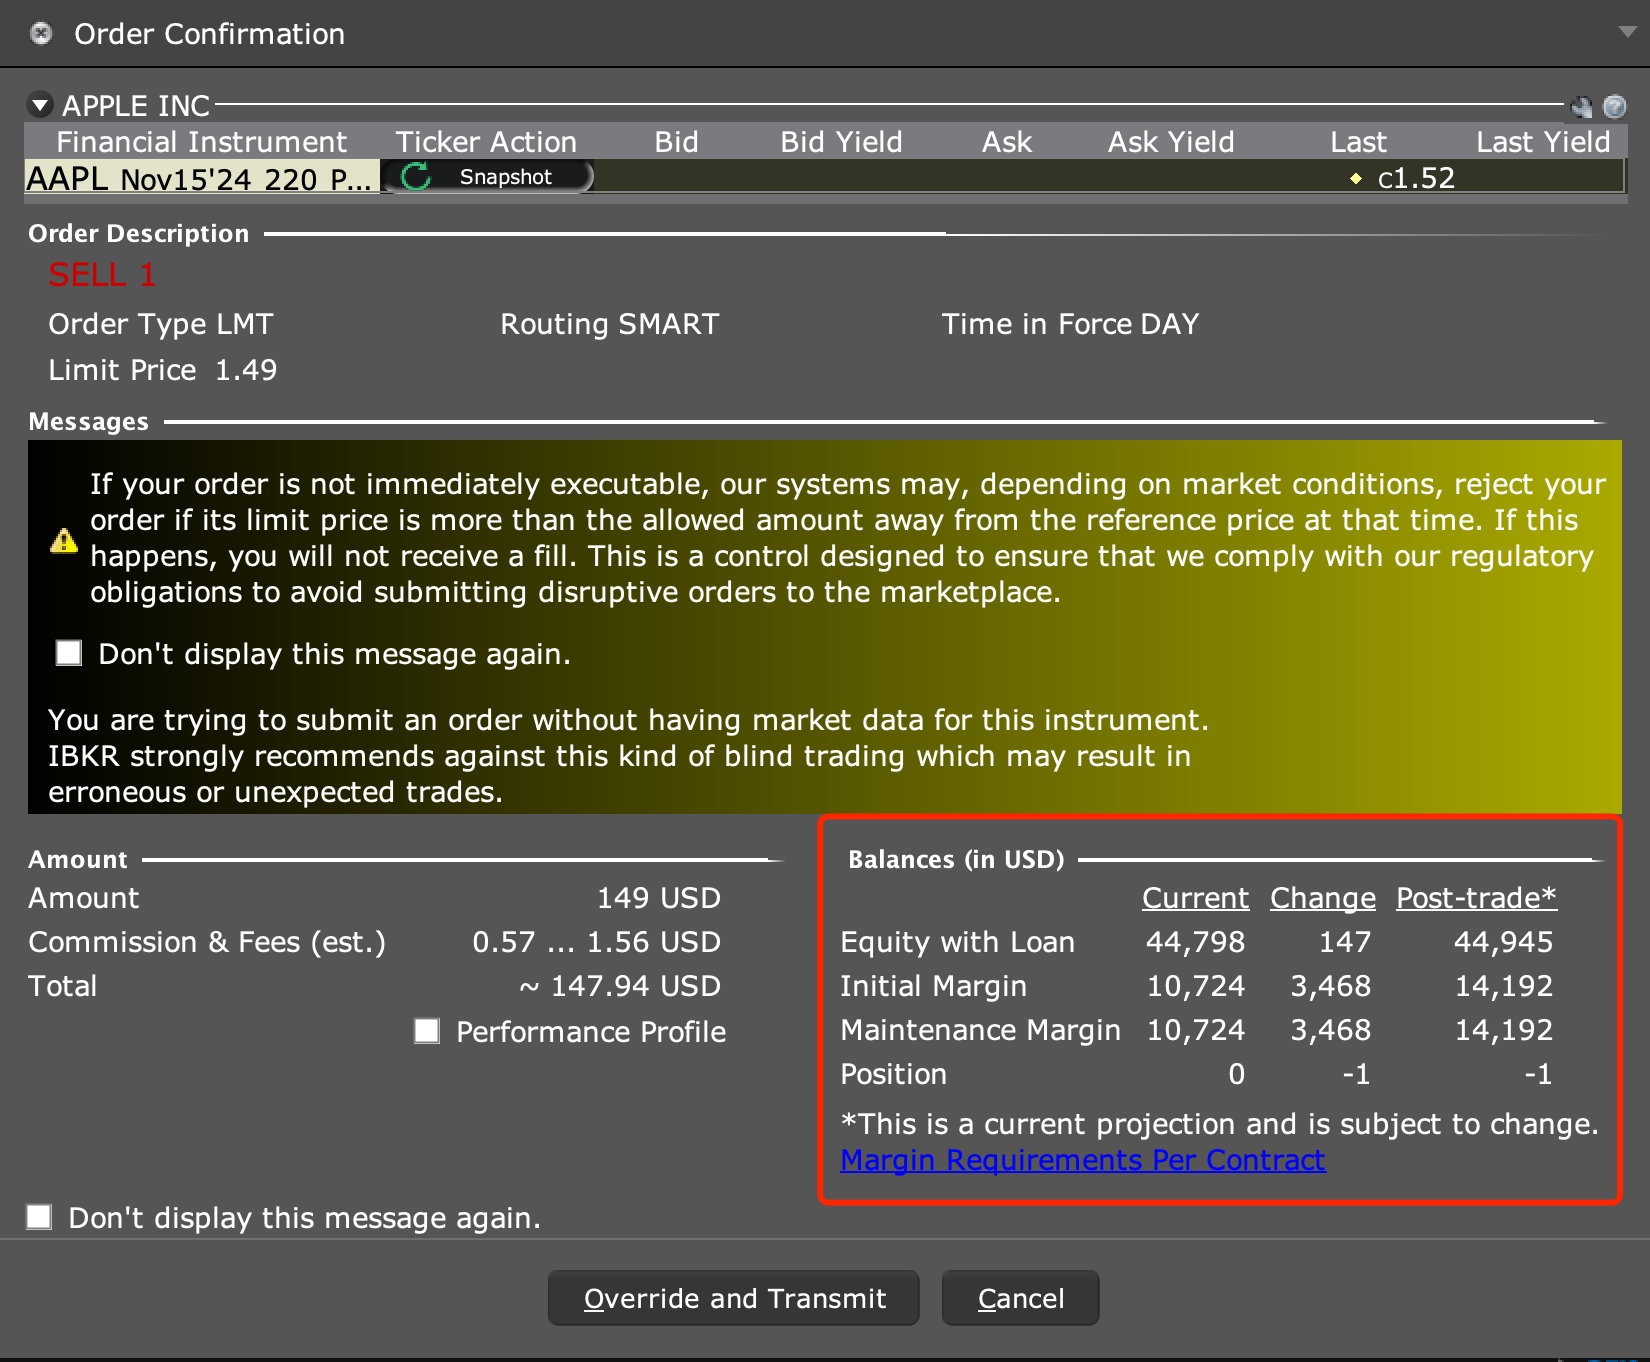Click the Last column header
Viewport: 1650px width, 1362px height.
pyautogui.click(x=1358, y=142)
